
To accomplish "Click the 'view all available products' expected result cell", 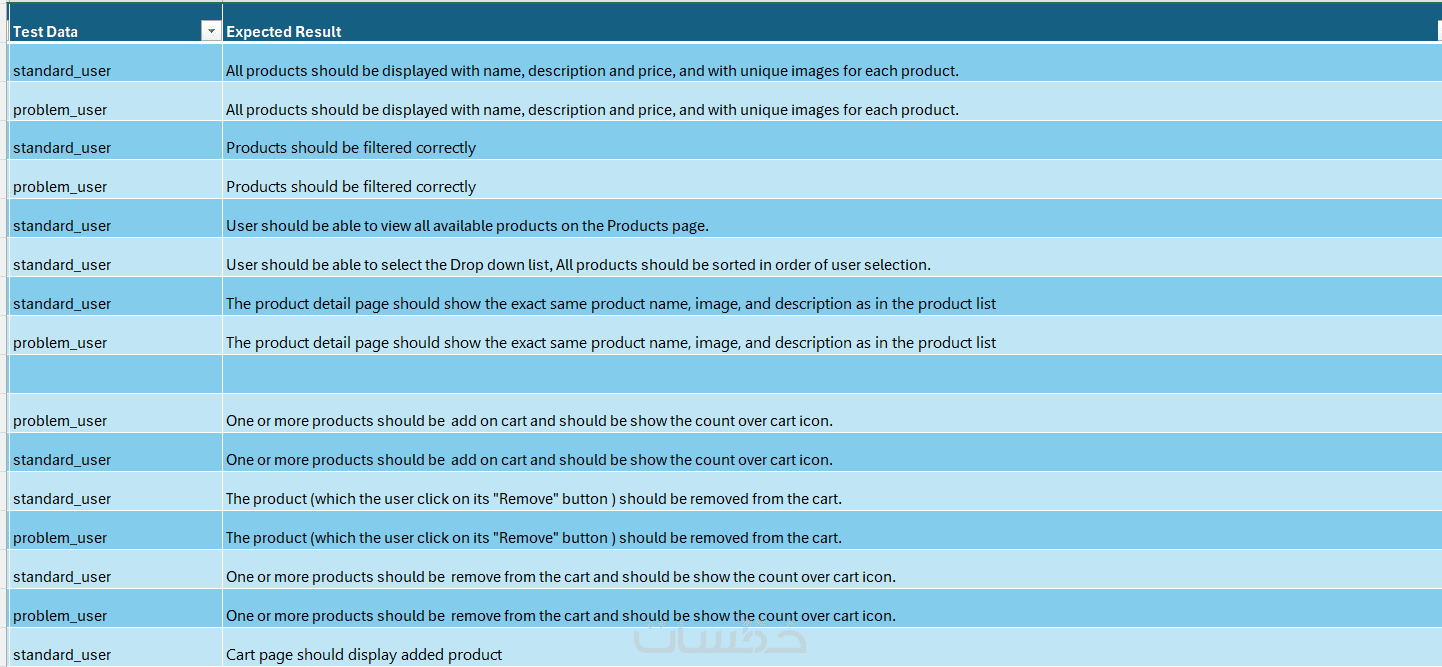I will click(467, 226).
